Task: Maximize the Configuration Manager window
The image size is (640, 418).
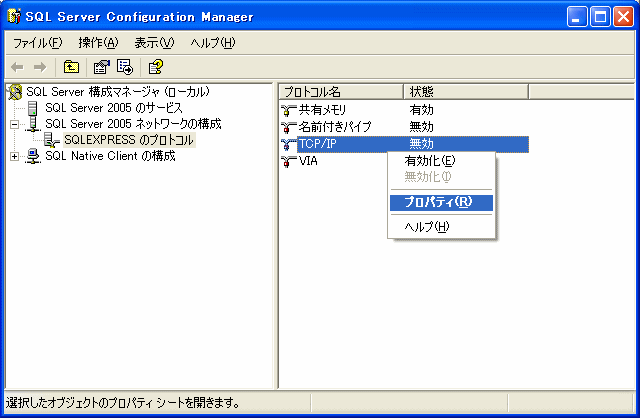Action: pyautogui.click(x=600, y=17)
